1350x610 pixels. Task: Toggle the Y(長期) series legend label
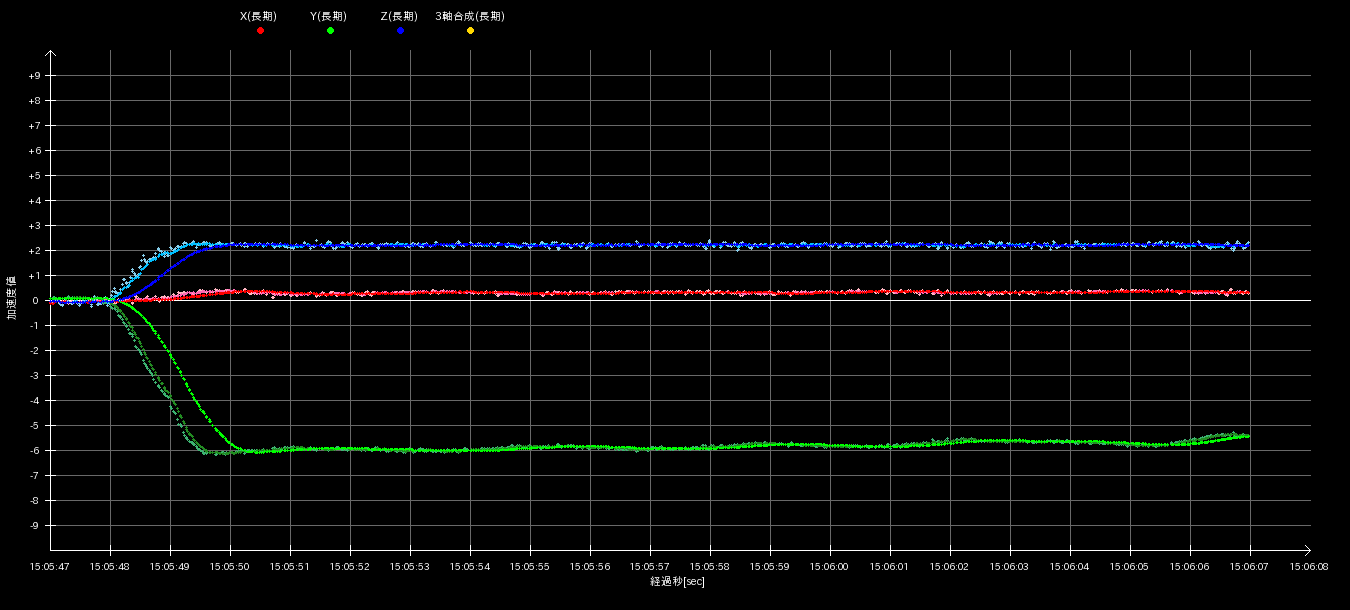329,16
